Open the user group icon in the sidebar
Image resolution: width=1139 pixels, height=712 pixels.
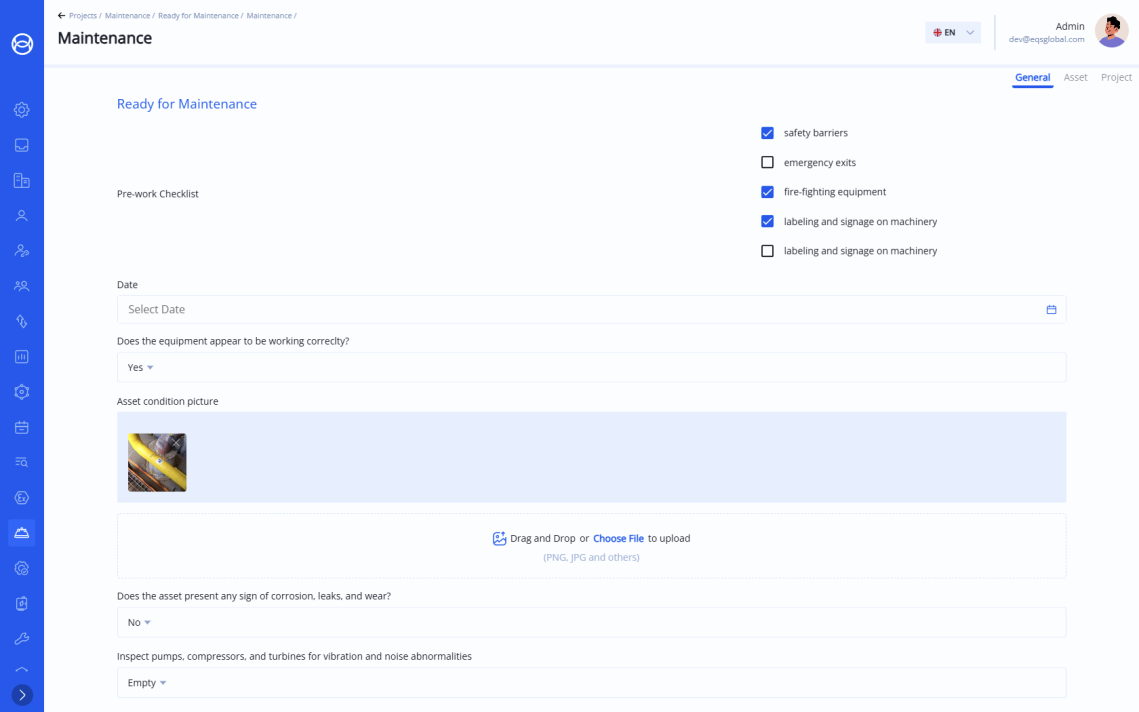22,286
